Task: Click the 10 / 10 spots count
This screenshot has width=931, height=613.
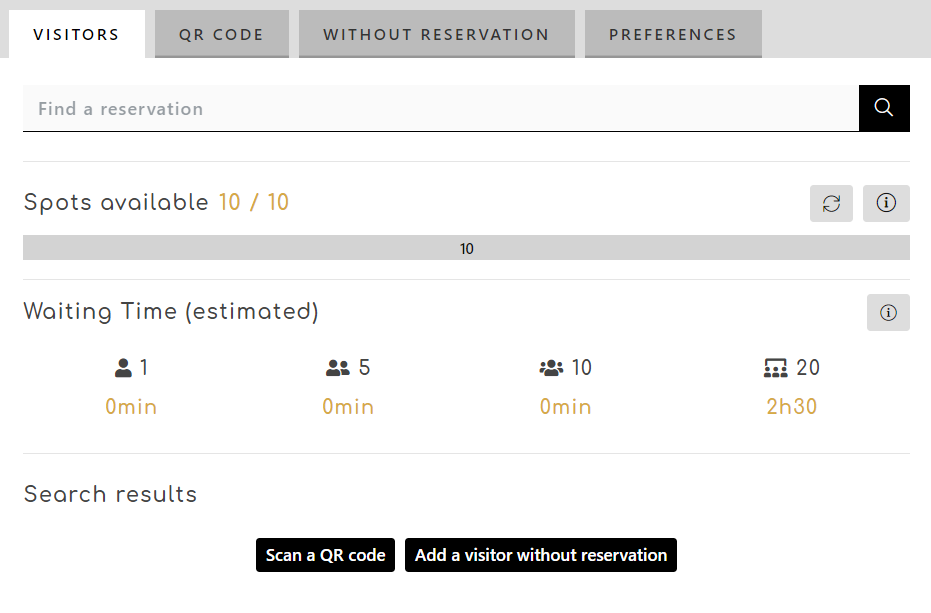Action: (254, 203)
